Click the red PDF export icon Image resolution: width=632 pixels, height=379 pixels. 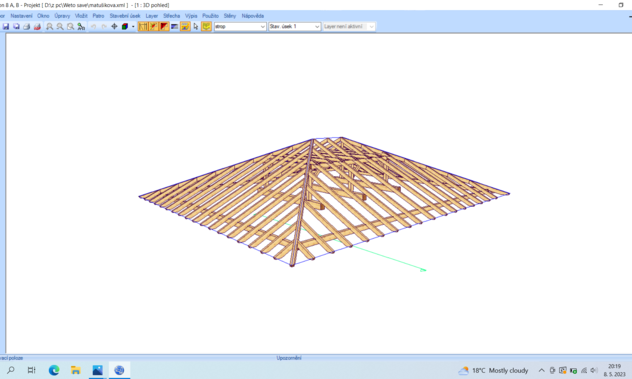coord(37,27)
